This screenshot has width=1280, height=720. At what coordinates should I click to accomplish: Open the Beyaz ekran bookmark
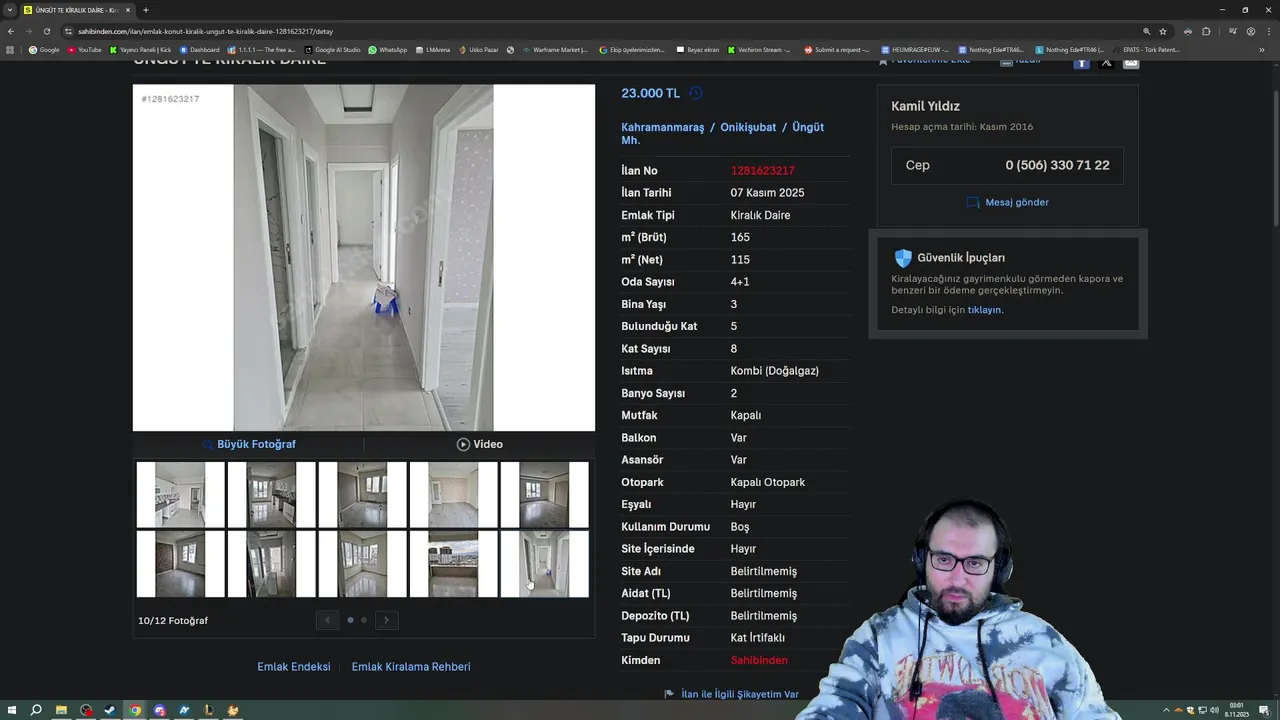point(697,49)
